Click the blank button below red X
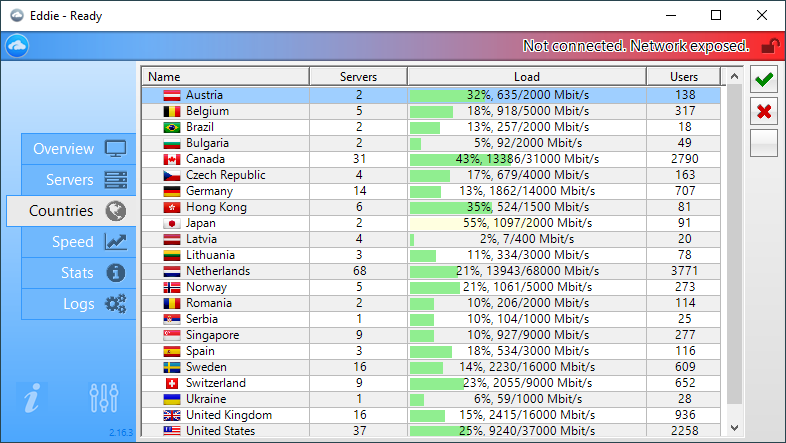This screenshot has height=443, width=786. [x=764, y=143]
